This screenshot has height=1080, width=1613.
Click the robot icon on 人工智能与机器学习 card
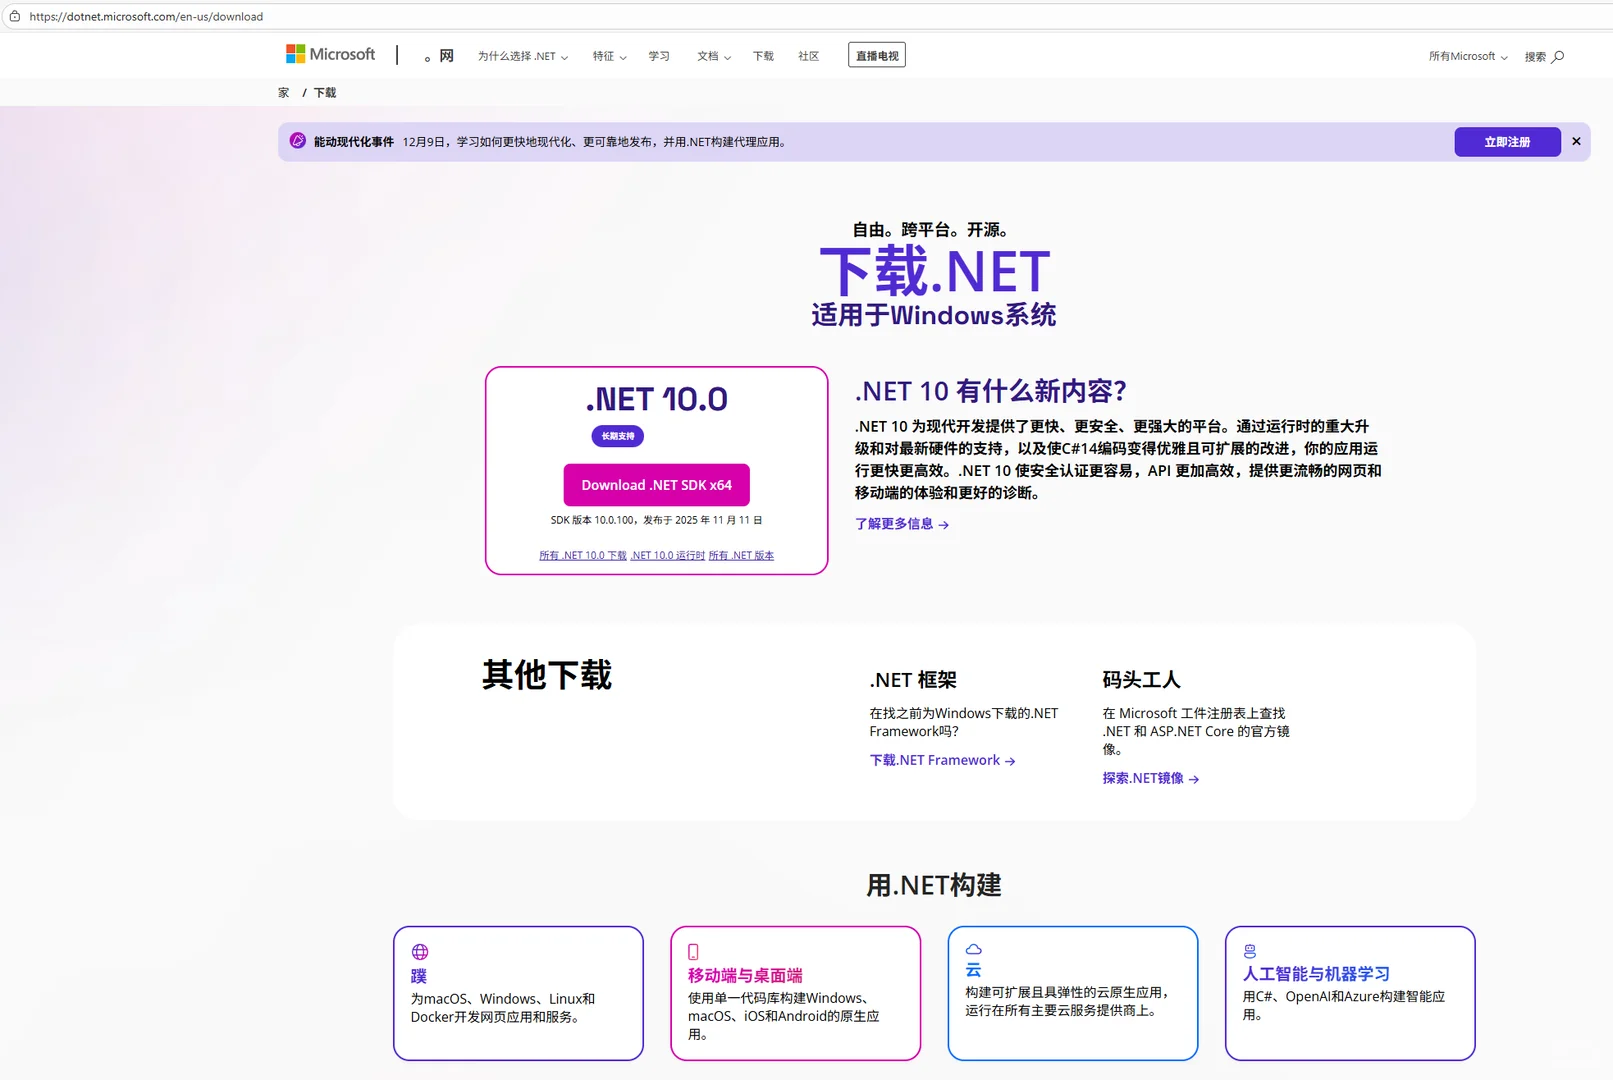coord(1249,950)
